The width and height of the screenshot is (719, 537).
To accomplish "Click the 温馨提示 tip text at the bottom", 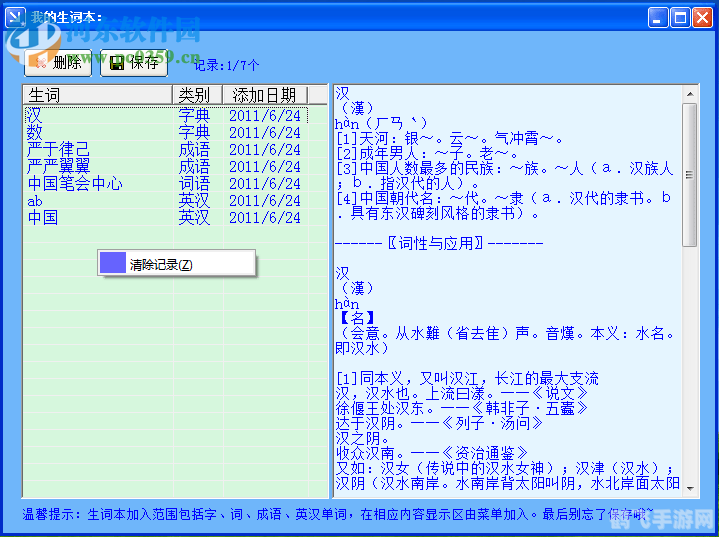I will pos(338,514).
